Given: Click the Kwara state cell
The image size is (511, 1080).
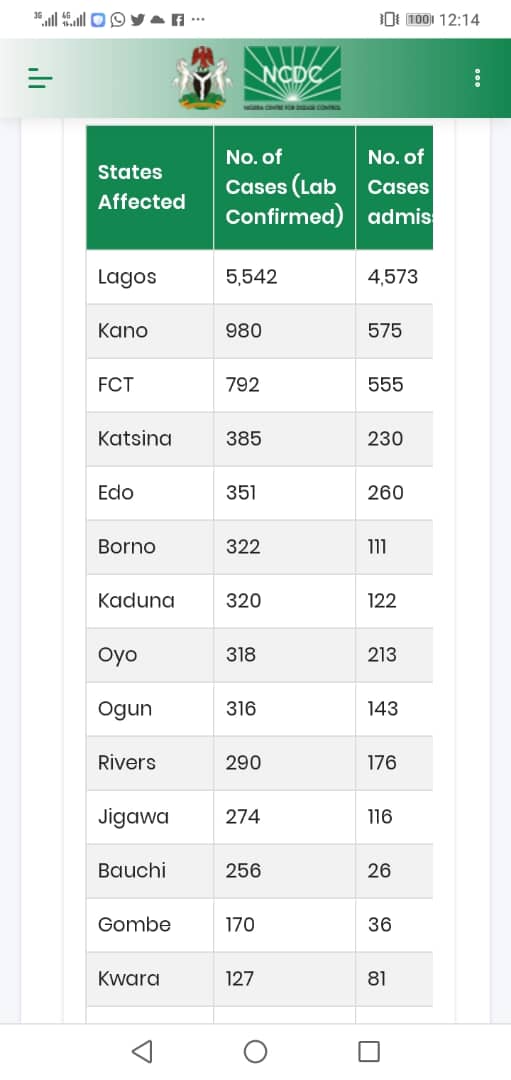Looking at the screenshot, I should click(x=150, y=979).
